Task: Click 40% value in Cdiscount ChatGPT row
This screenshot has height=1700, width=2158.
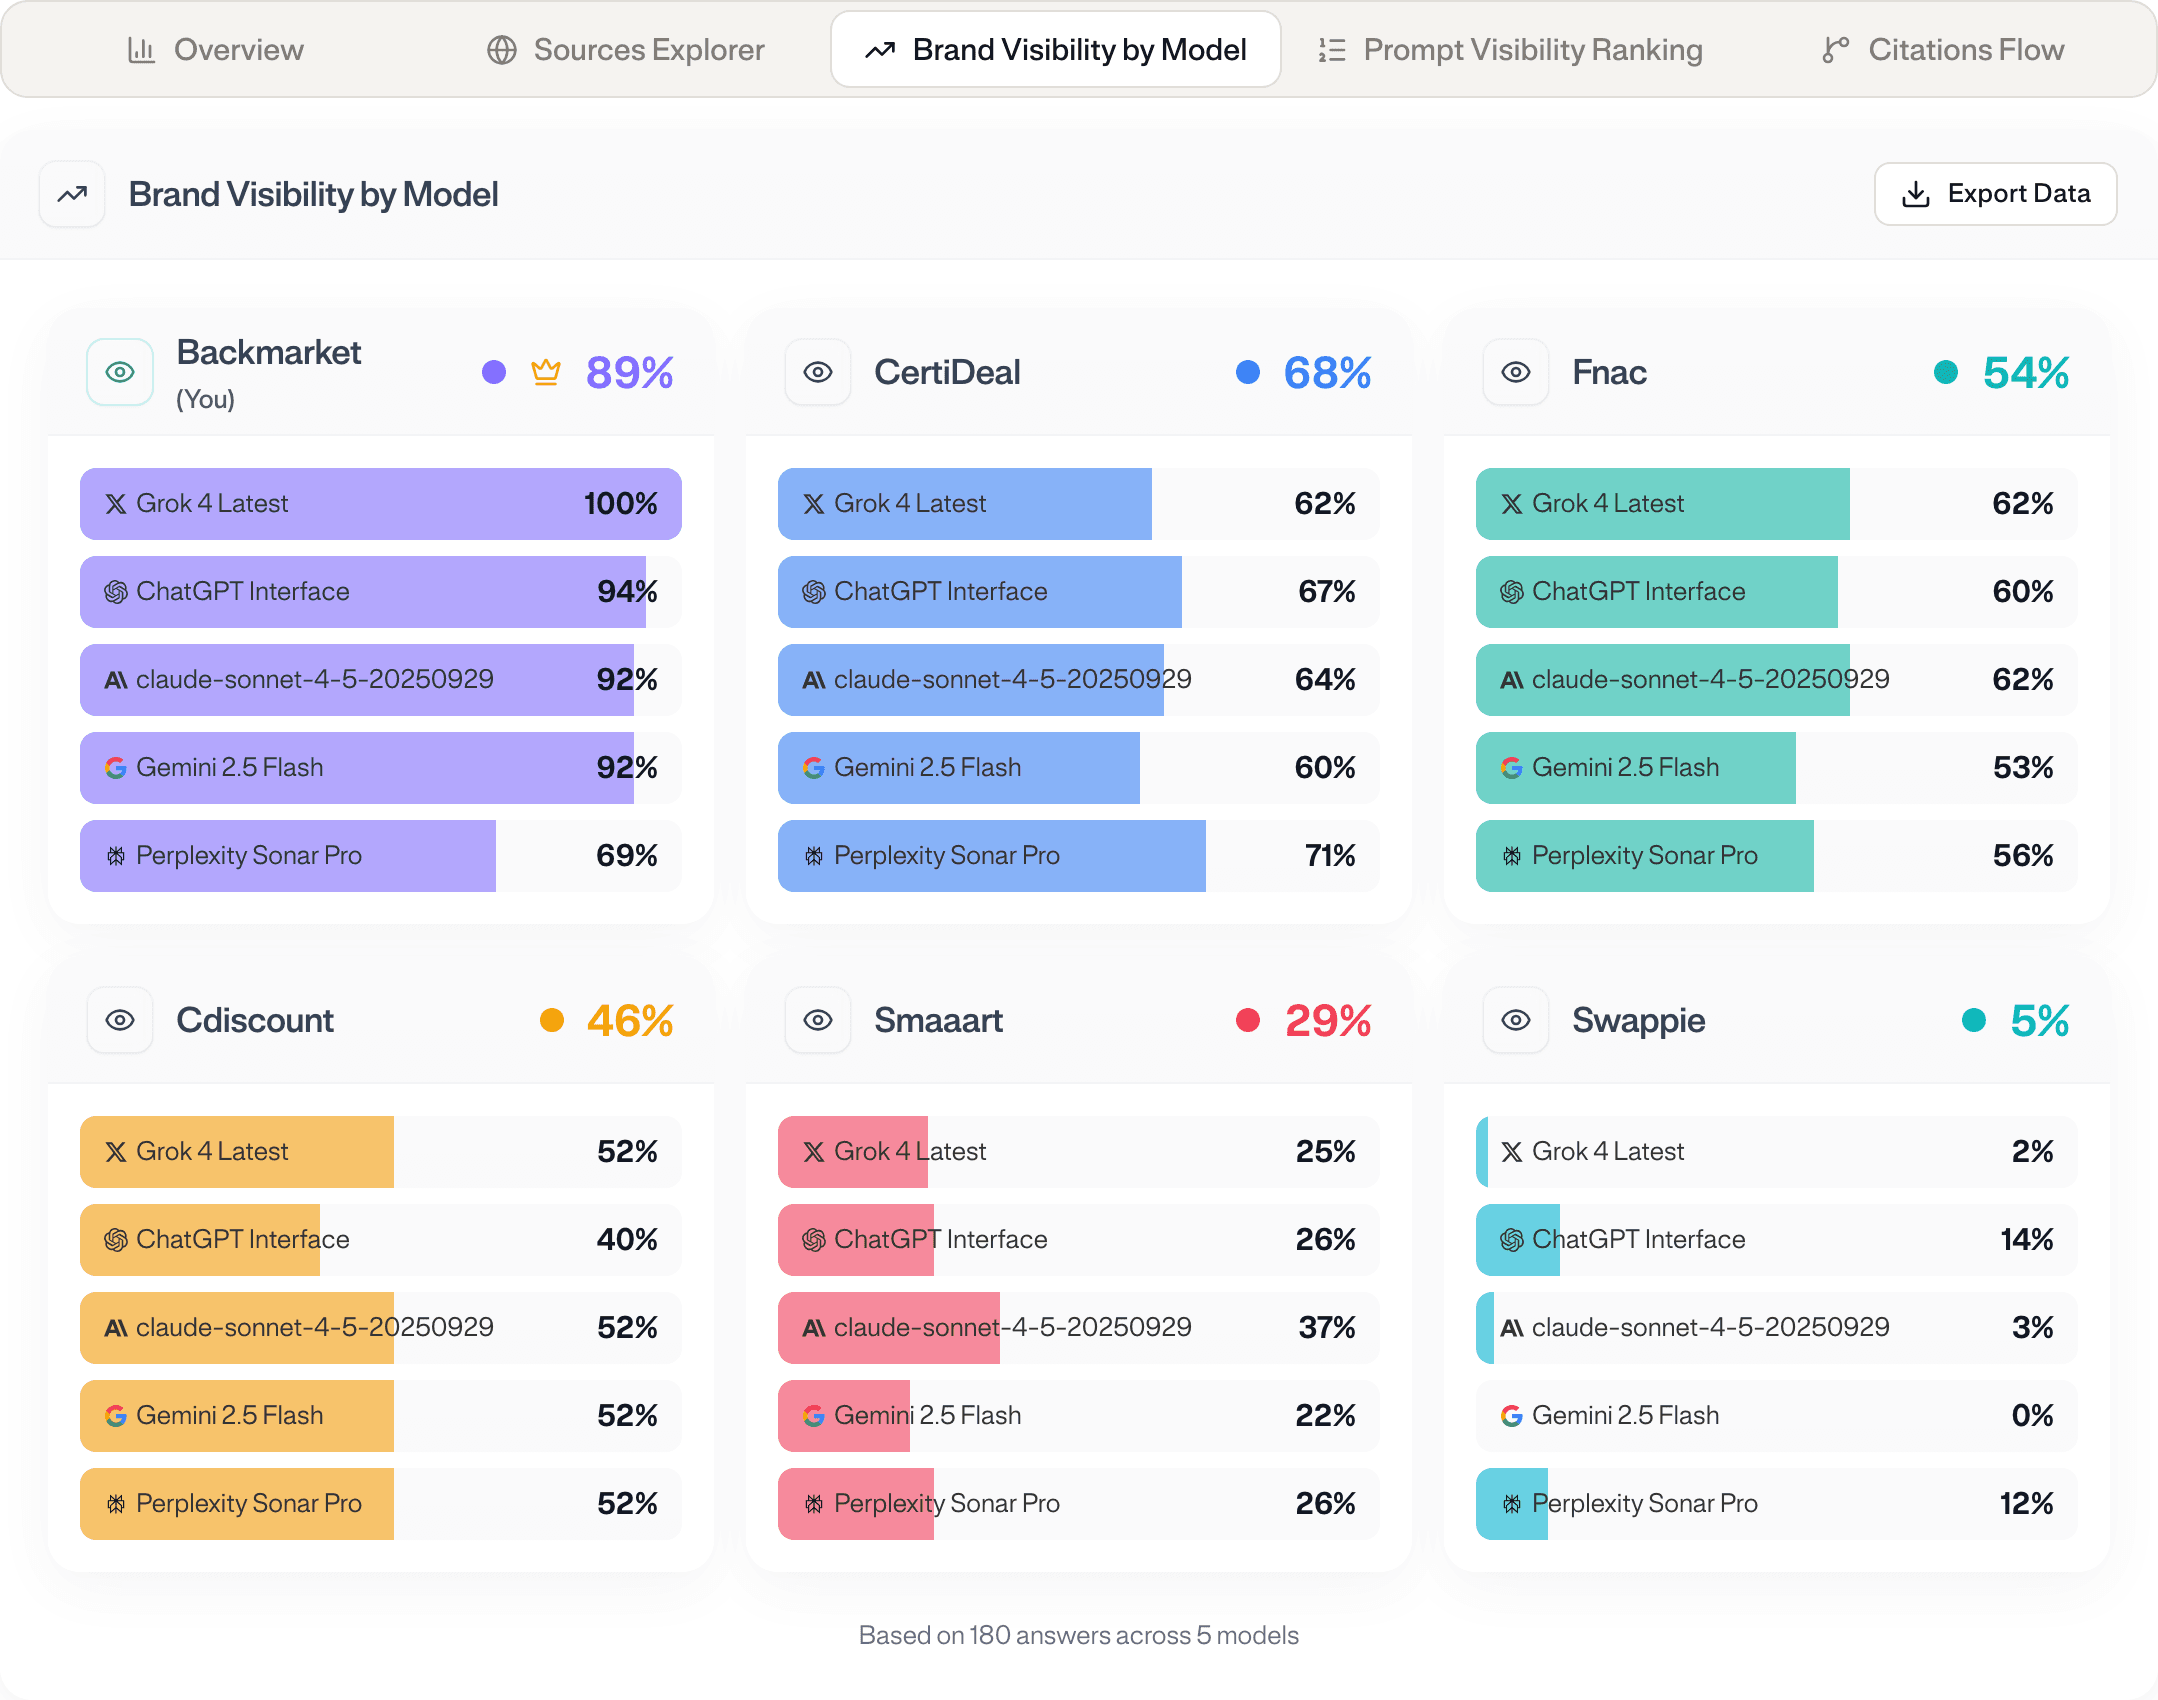Action: point(627,1240)
